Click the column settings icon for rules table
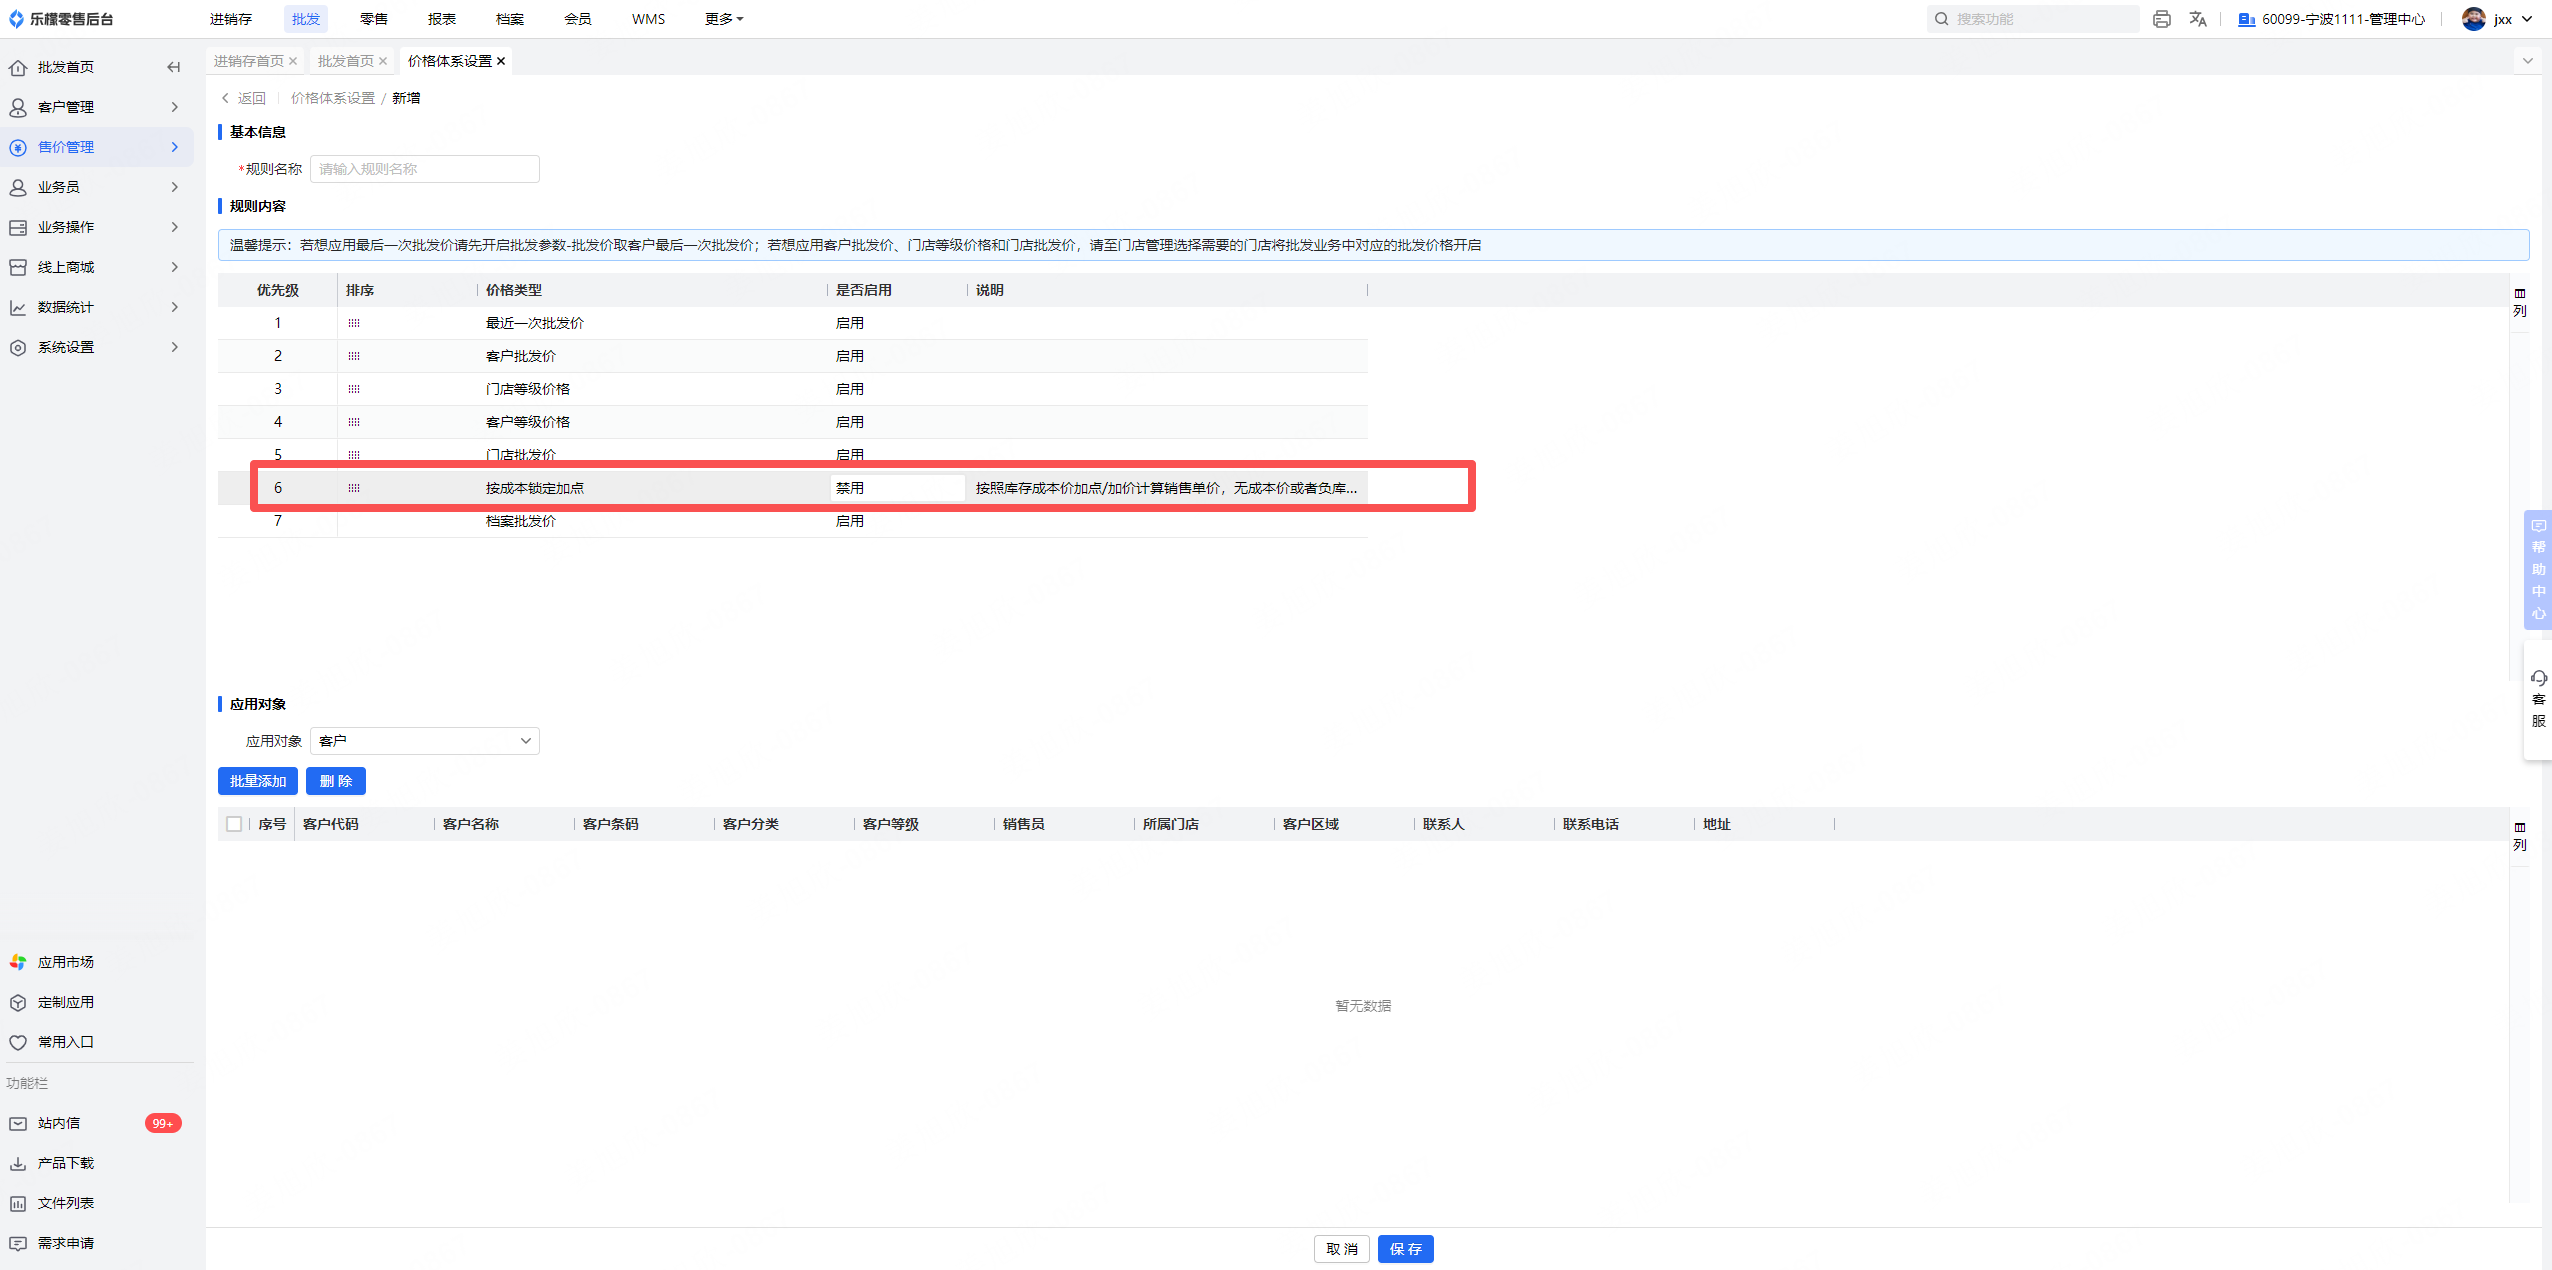Screen dimensions: 2552x1270 (2519, 301)
